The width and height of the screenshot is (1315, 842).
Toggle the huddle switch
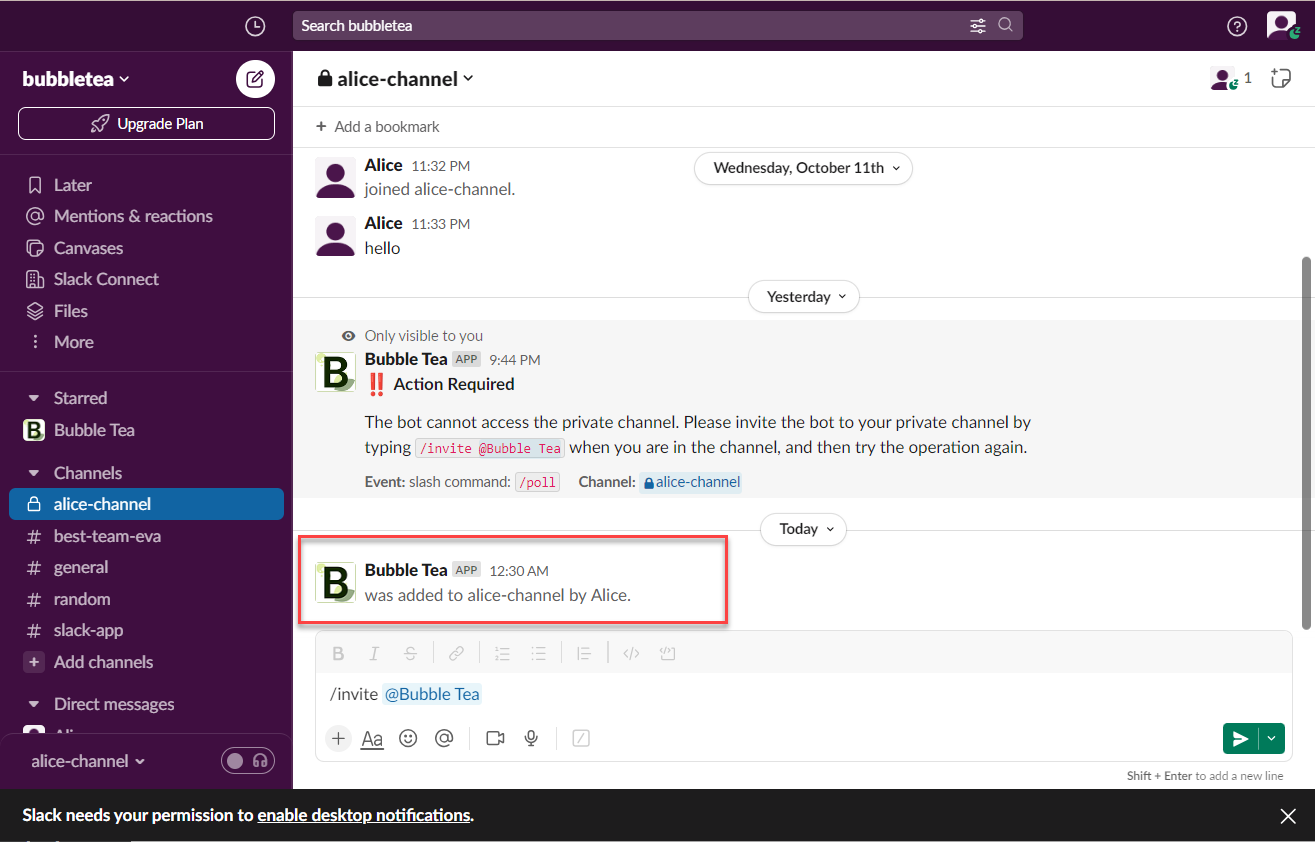(x=247, y=761)
